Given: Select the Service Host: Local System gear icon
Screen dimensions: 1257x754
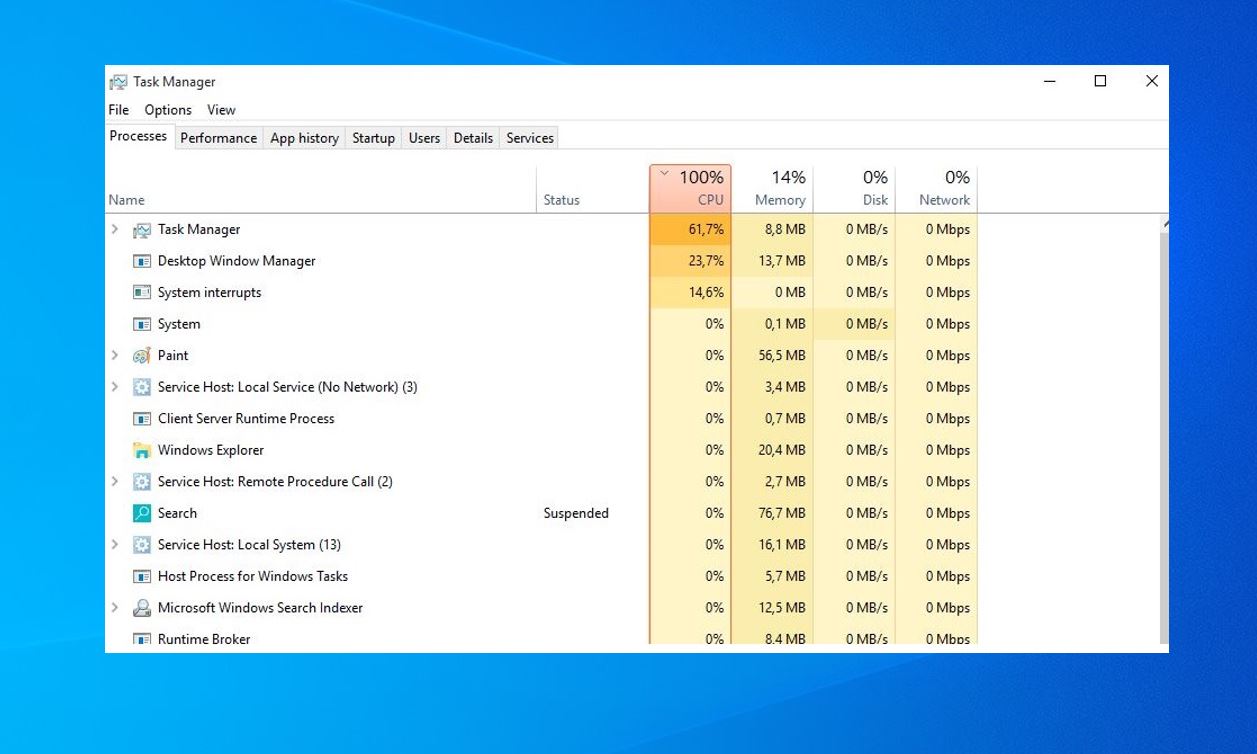Looking at the screenshot, I should click(141, 544).
